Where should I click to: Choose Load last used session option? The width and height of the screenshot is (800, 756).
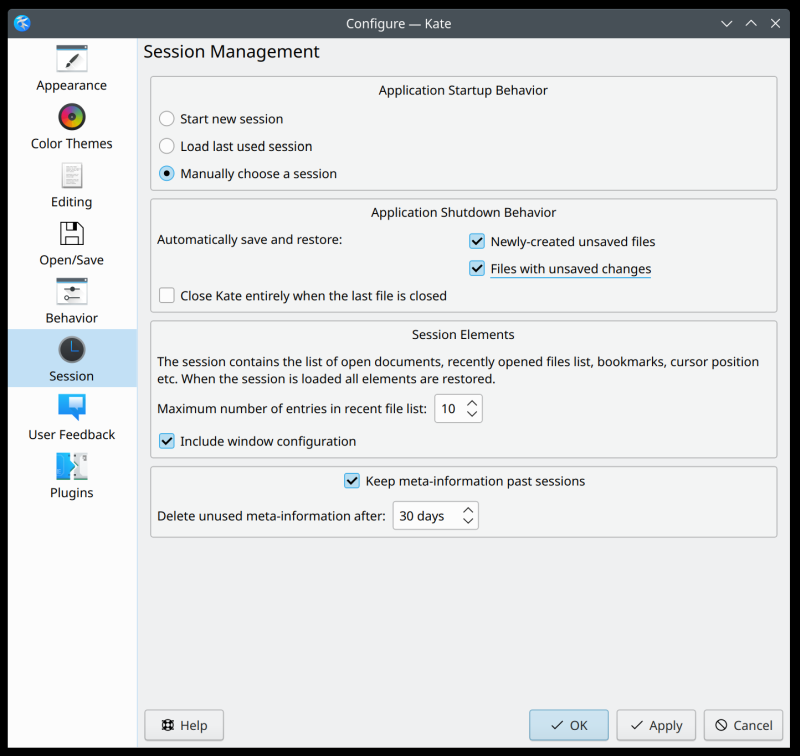coord(167,146)
